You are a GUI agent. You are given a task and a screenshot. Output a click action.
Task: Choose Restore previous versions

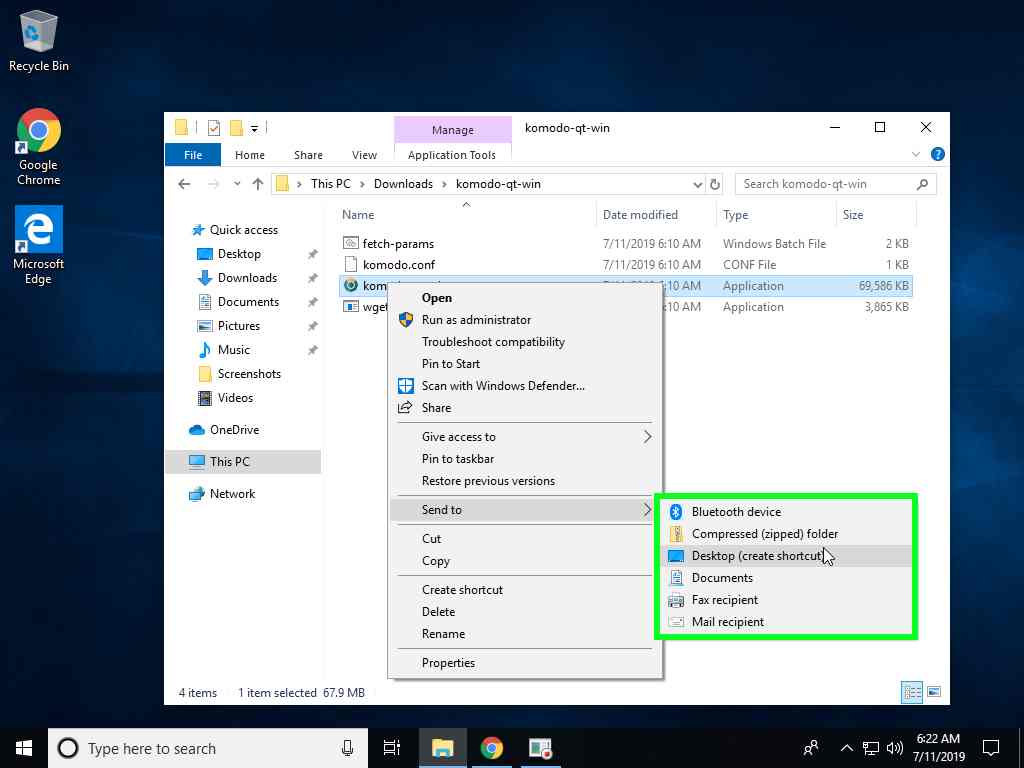525,481
